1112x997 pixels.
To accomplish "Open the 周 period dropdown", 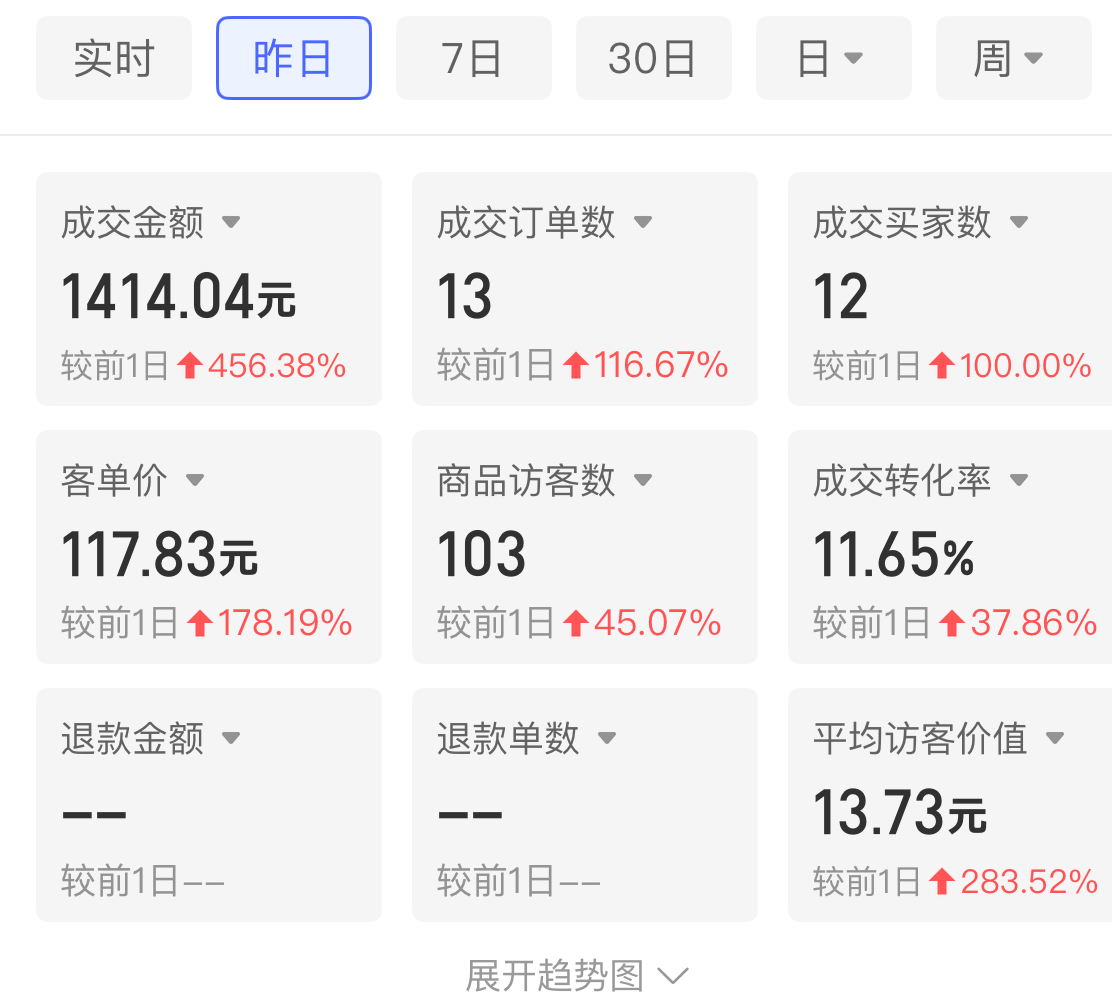I will point(1014,58).
